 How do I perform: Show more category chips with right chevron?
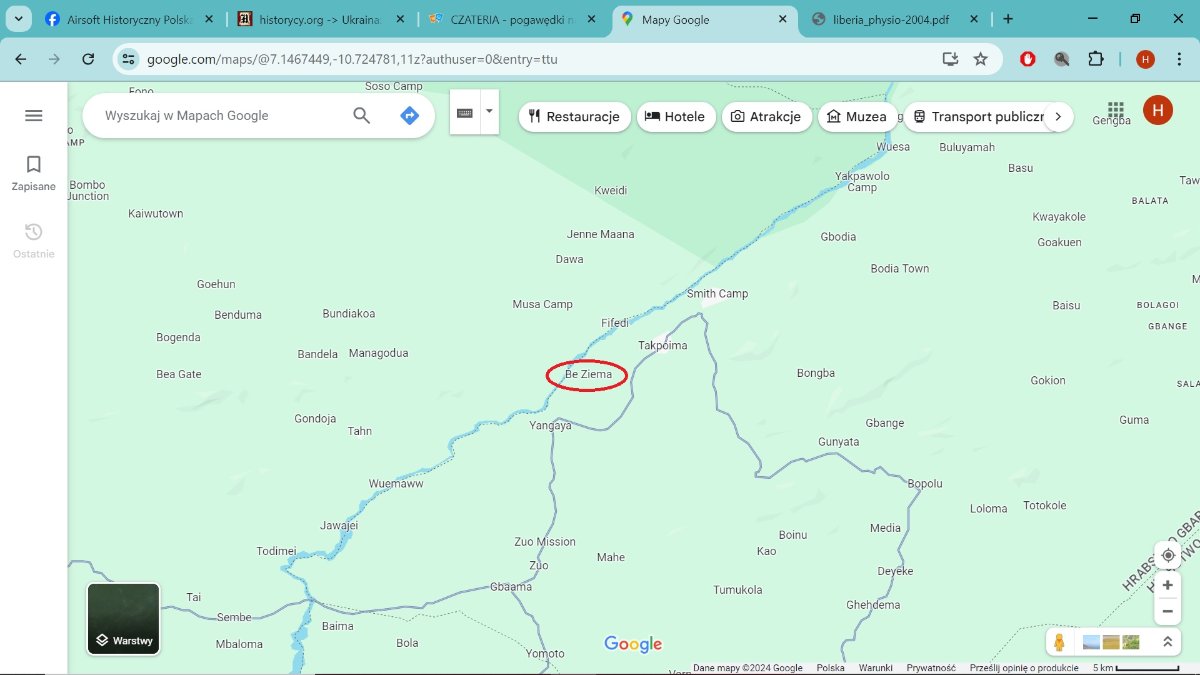1058,117
